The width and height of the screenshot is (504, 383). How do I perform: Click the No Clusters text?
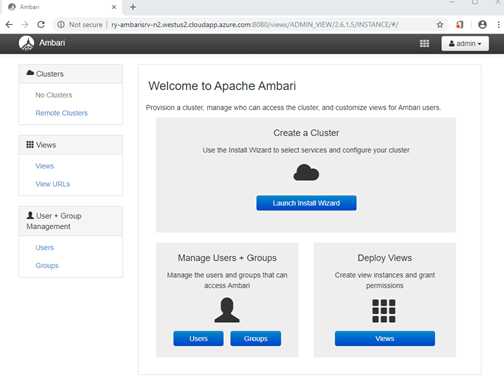54,95
